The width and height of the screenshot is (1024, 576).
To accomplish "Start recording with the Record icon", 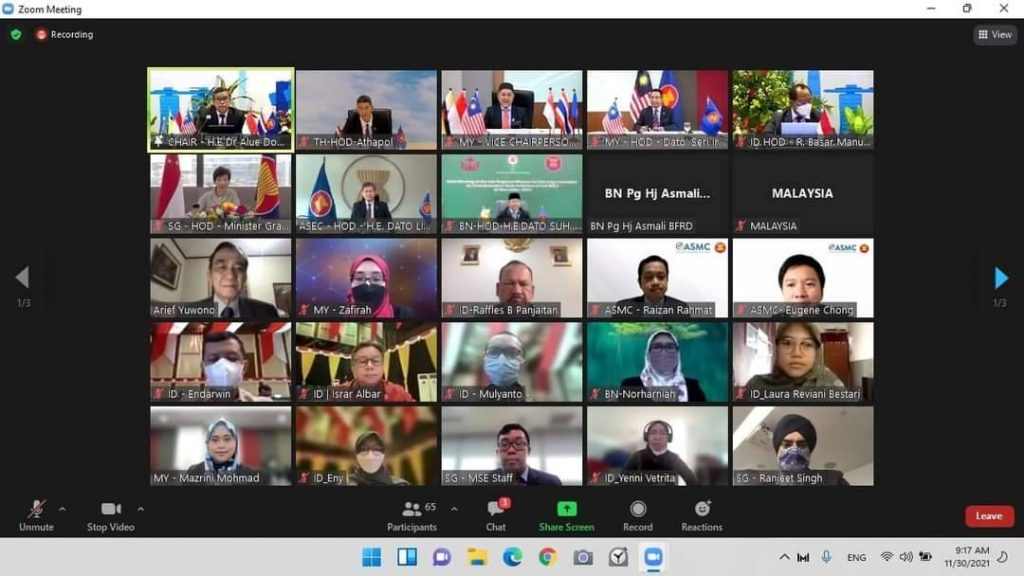I will click(638, 510).
